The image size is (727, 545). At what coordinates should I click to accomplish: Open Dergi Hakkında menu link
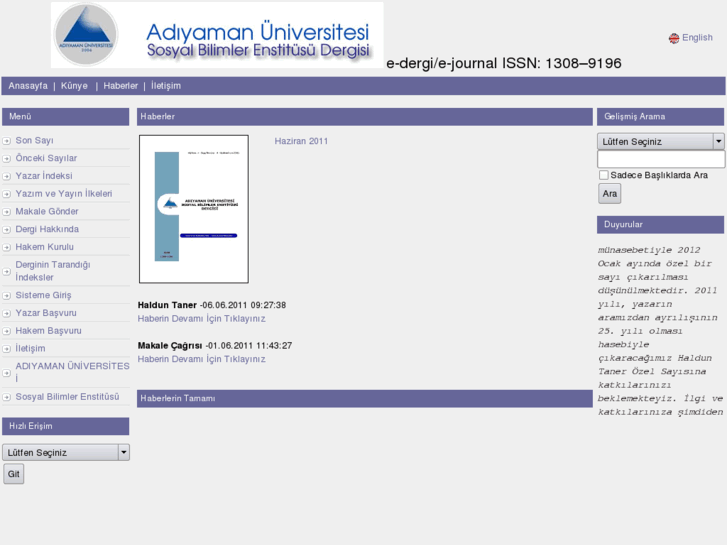pyautogui.click(x=47, y=229)
